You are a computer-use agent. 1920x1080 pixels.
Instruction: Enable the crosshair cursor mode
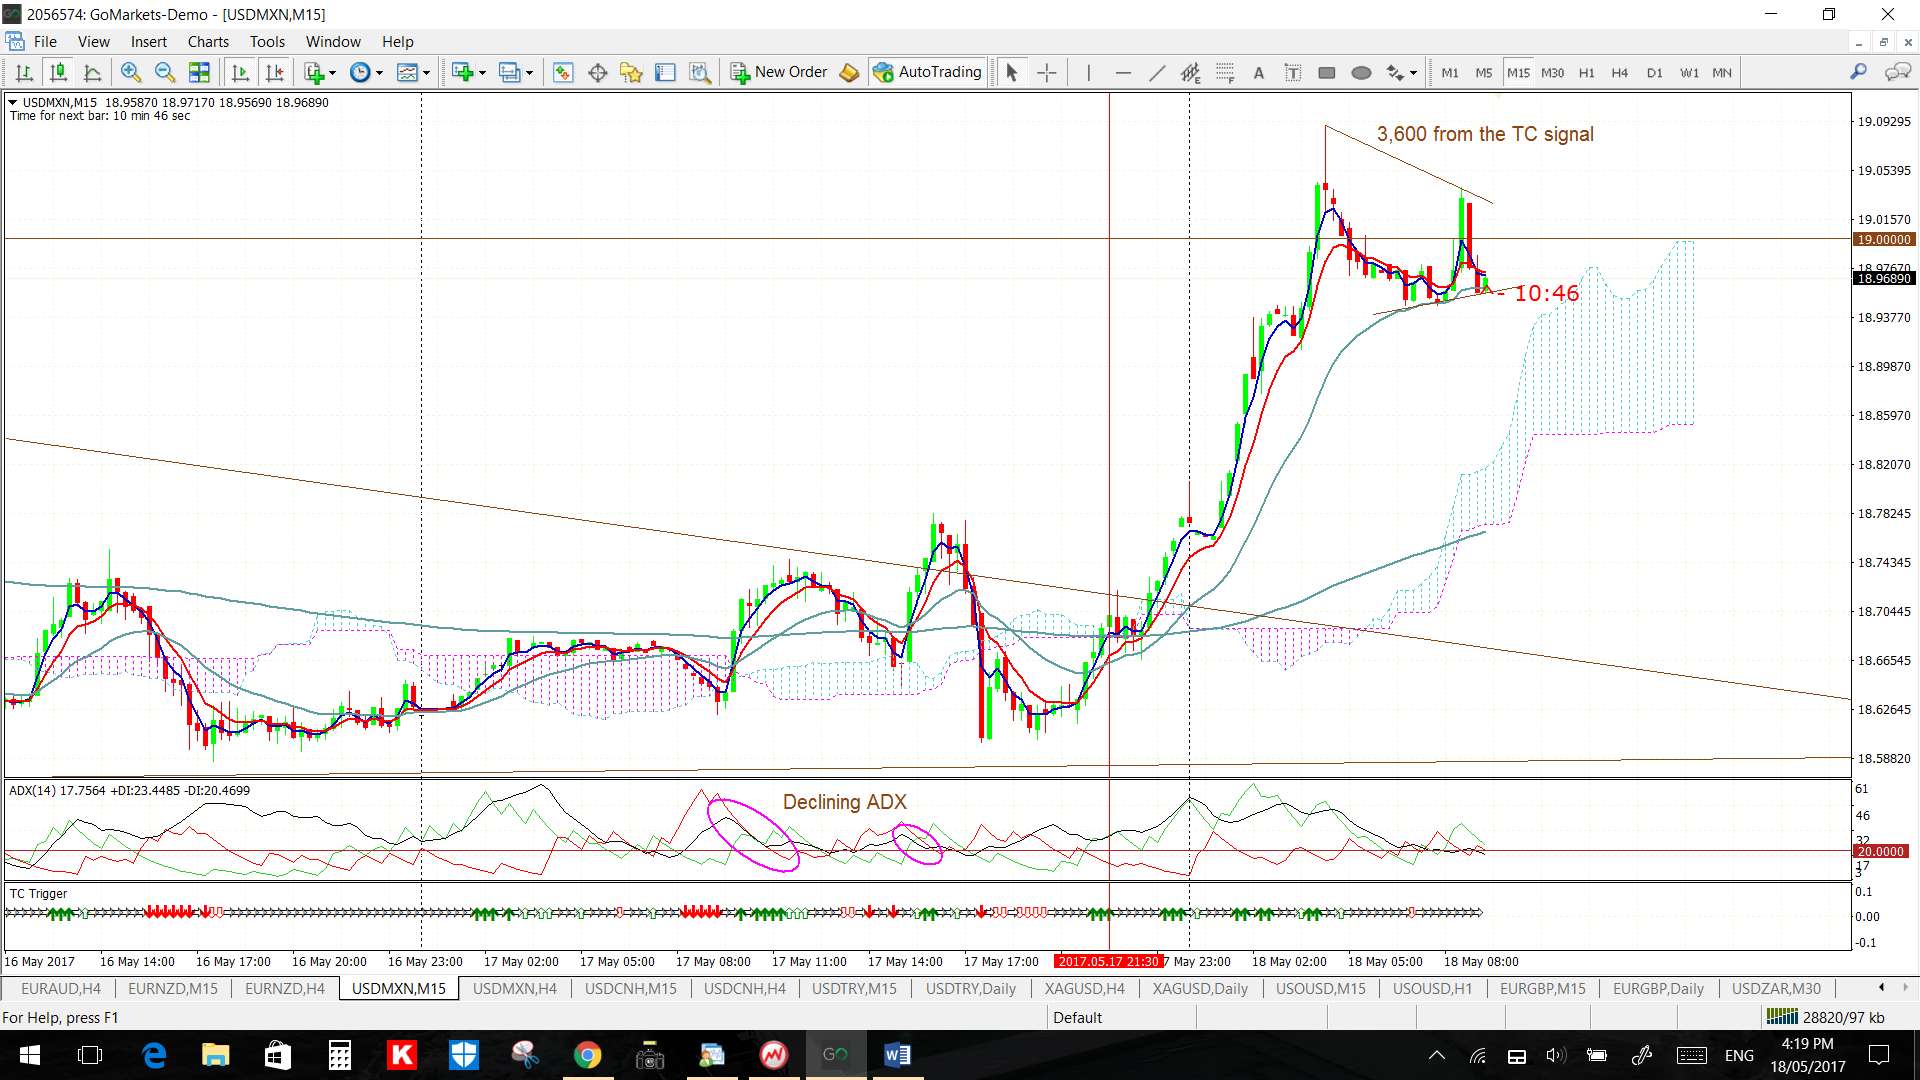pos(1046,72)
